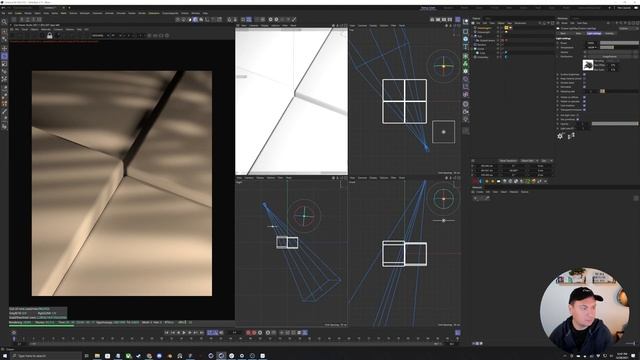Go to the end of the animation
The height and width of the screenshot is (360, 640).
point(202,333)
